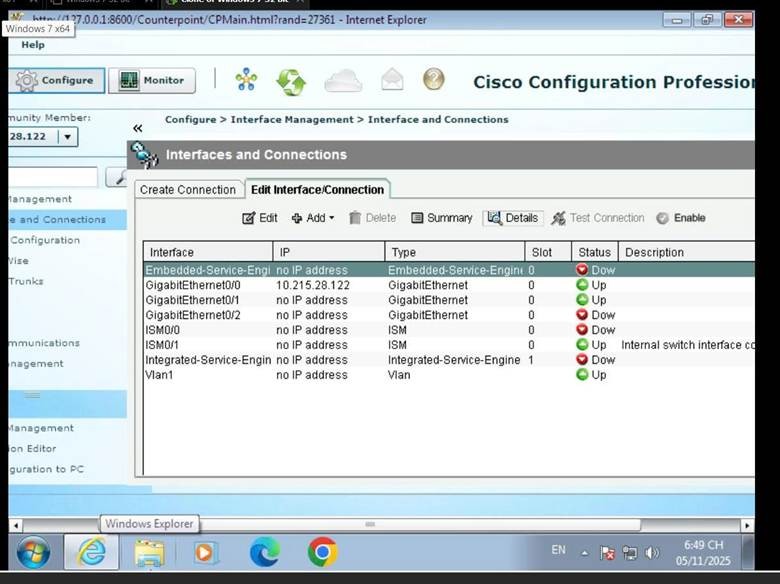Open interface Summary view
The height and width of the screenshot is (584, 780).
[x=440, y=218]
